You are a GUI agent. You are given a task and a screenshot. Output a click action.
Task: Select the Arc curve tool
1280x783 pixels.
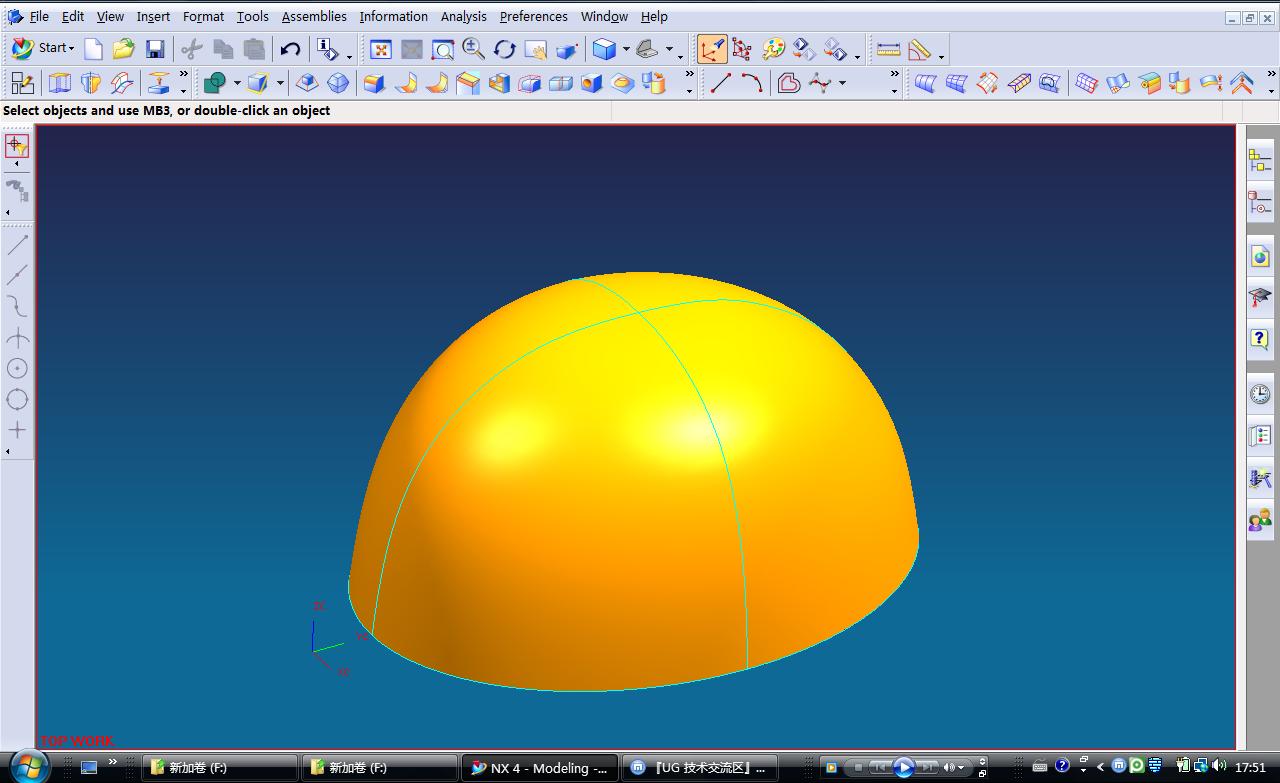751,83
